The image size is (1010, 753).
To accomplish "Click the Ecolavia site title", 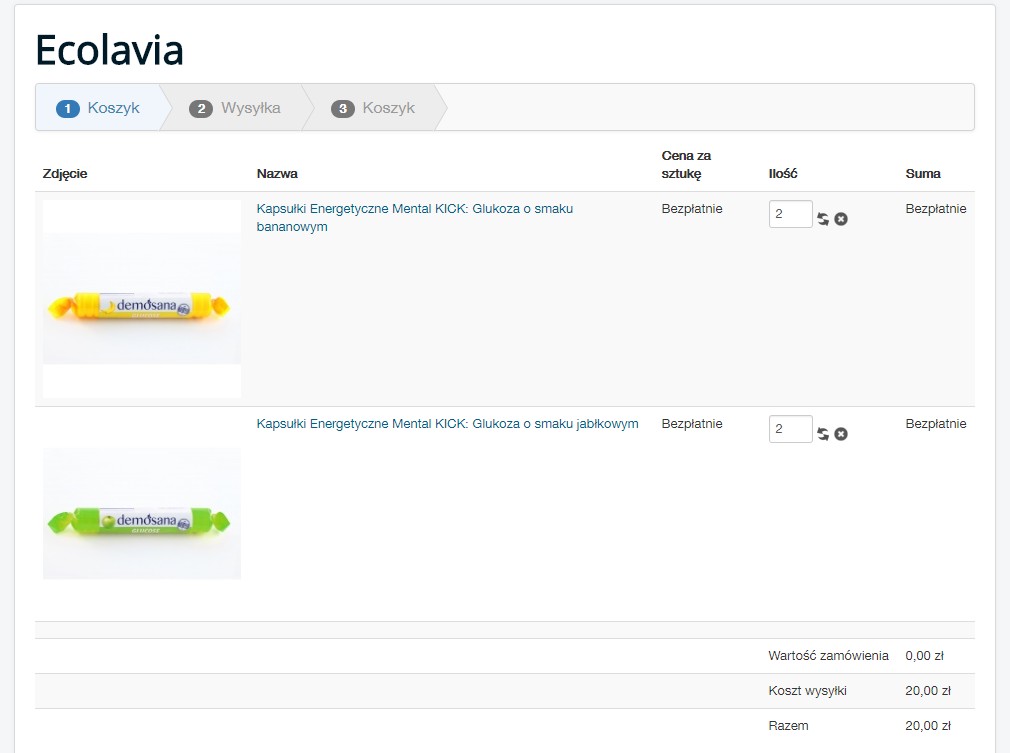I will tap(109, 50).
